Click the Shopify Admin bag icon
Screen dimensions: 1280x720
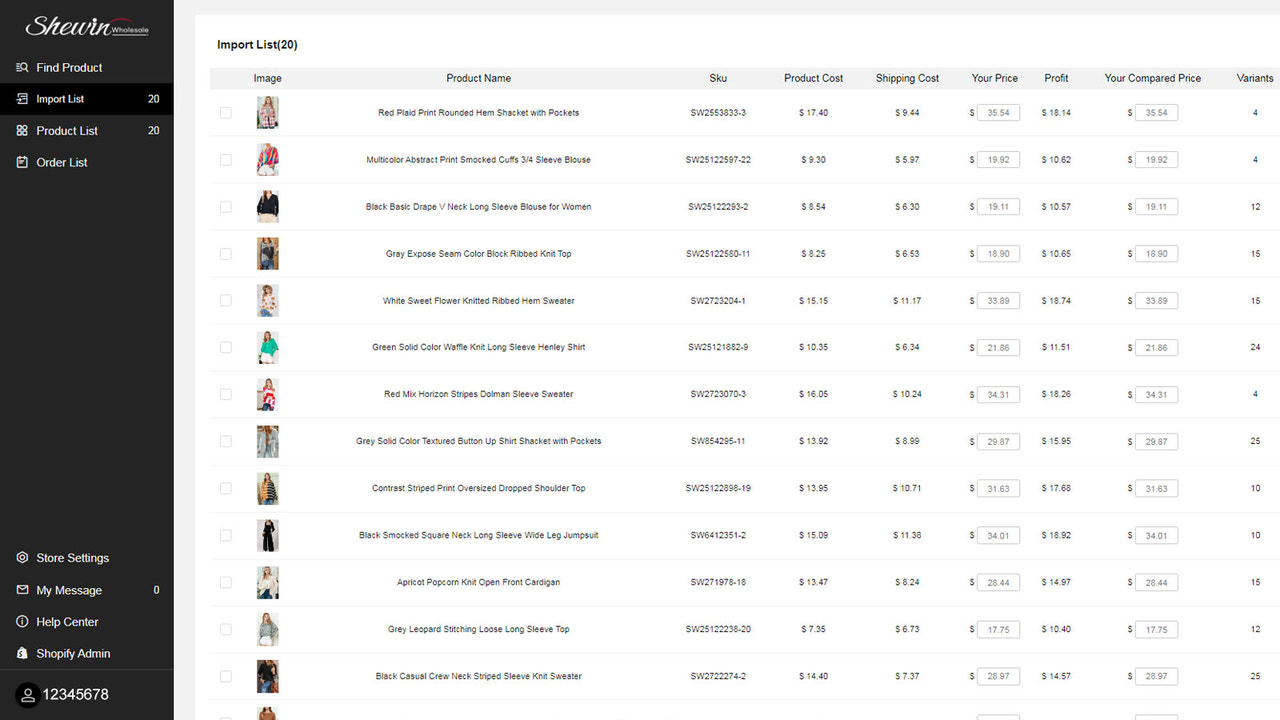[x=22, y=653]
